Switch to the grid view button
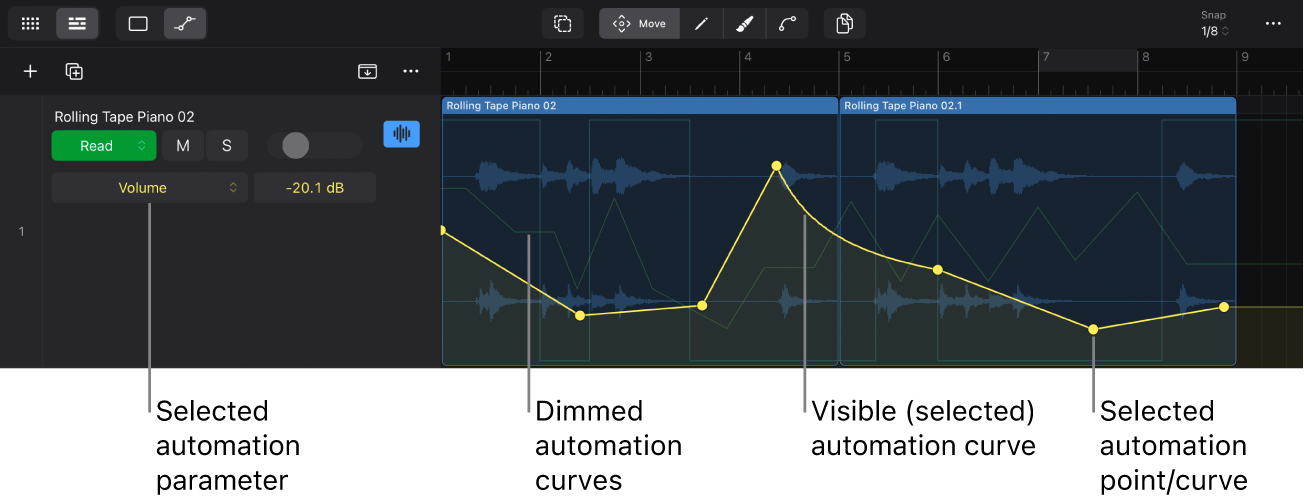The height and width of the screenshot is (500, 1304). tap(31, 23)
